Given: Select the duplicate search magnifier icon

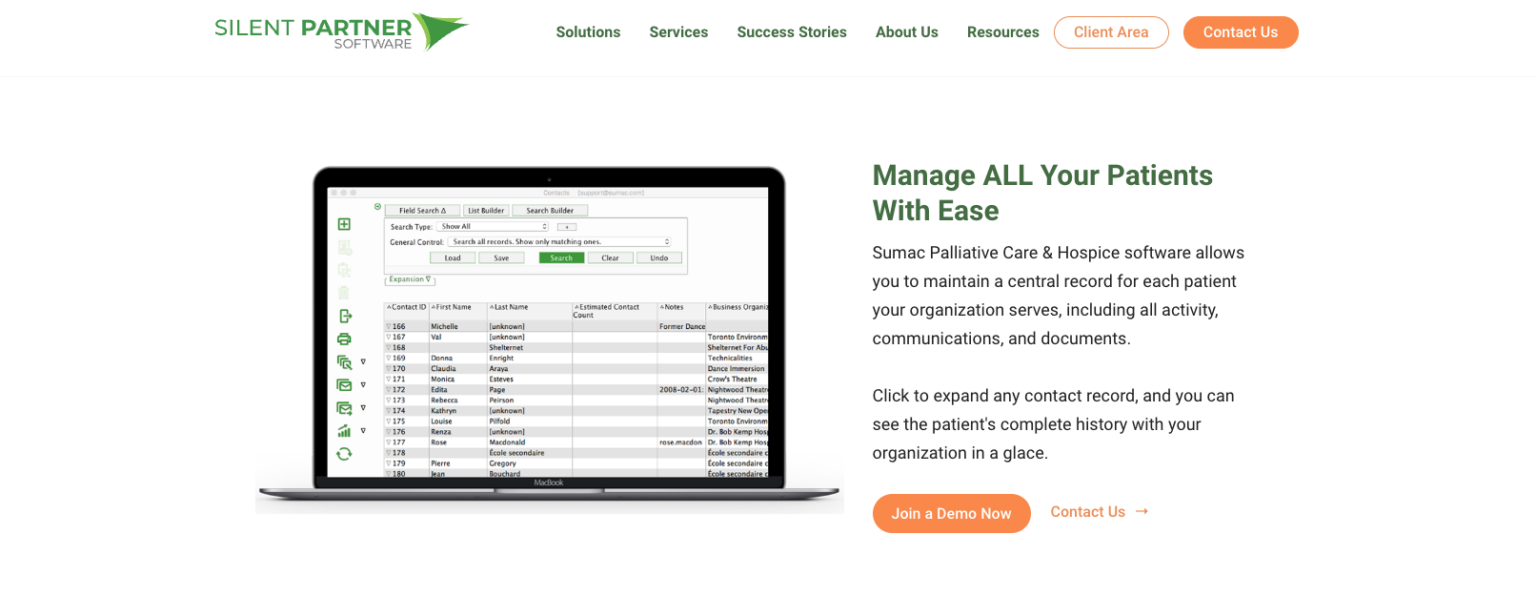Looking at the screenshot, I should point(344,361).
